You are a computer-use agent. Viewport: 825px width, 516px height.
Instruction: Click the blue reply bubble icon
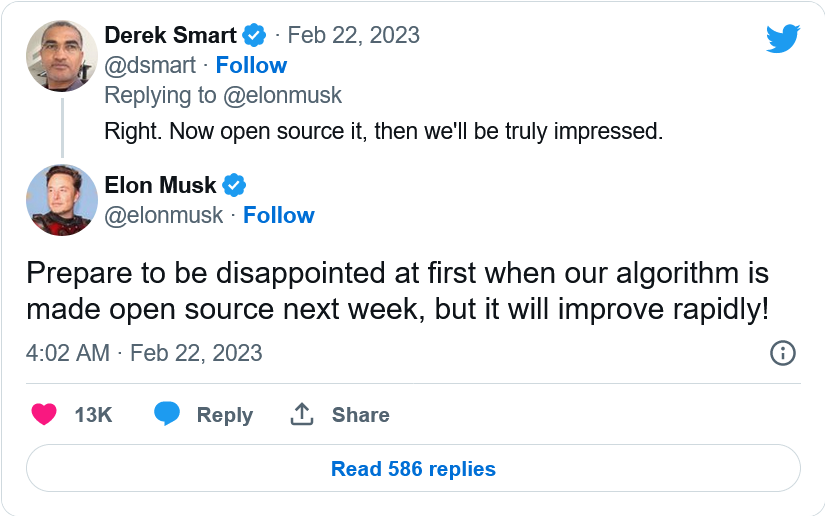pyautogui.click(x=167, y=414)
